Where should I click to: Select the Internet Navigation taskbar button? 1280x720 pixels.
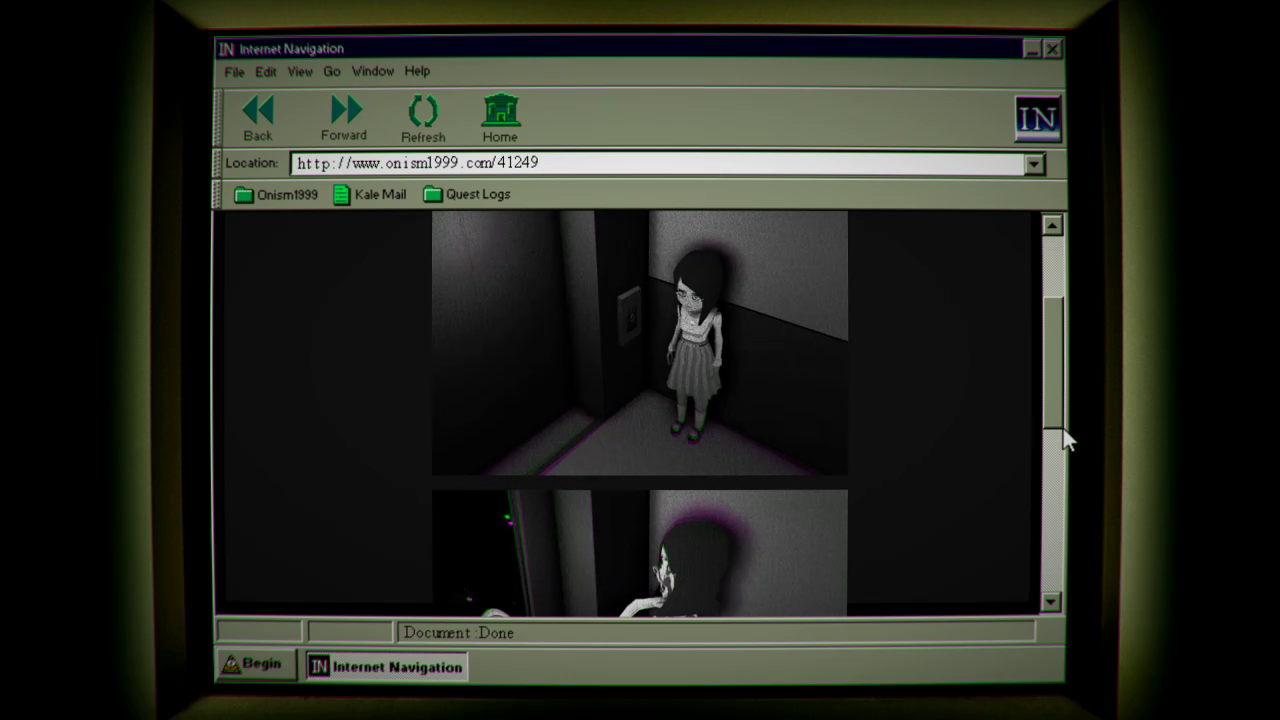(385, 666)
